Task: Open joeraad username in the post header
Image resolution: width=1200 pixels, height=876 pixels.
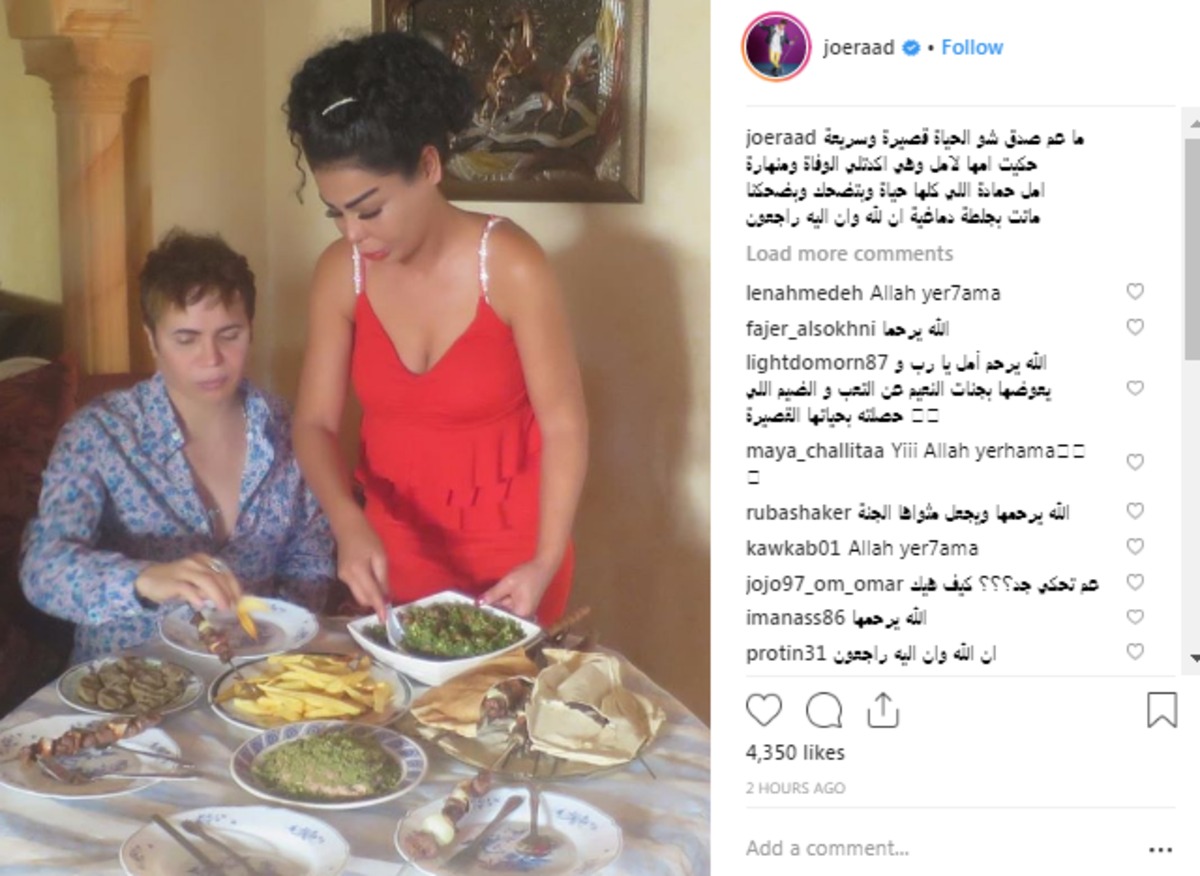Action: [858, 47]
